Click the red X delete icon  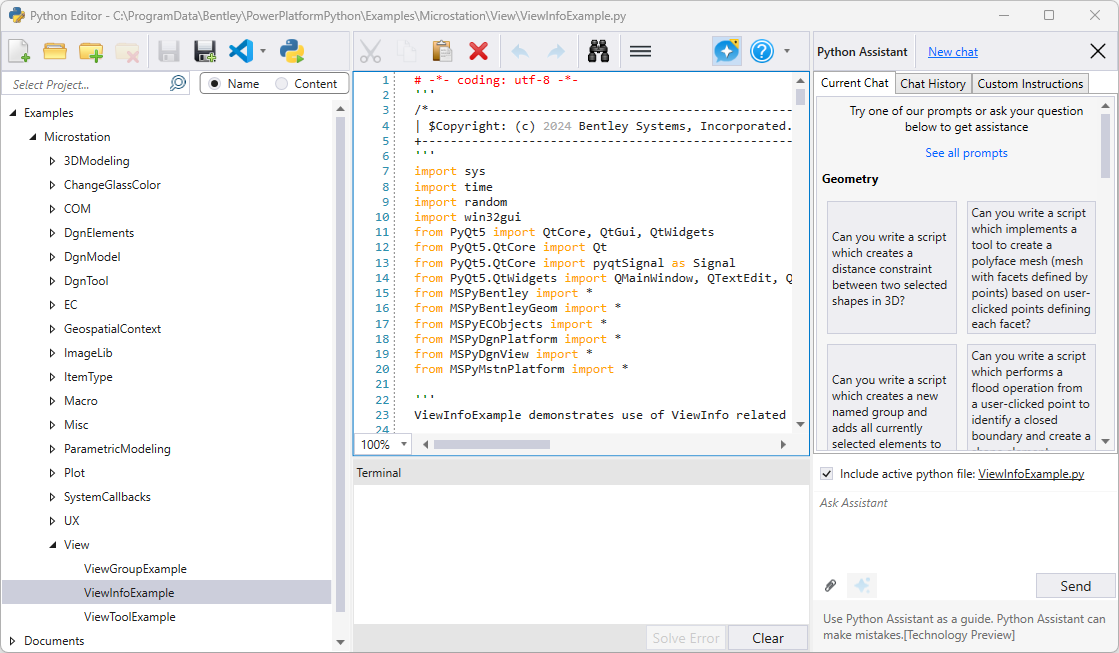tap(479, 51)
